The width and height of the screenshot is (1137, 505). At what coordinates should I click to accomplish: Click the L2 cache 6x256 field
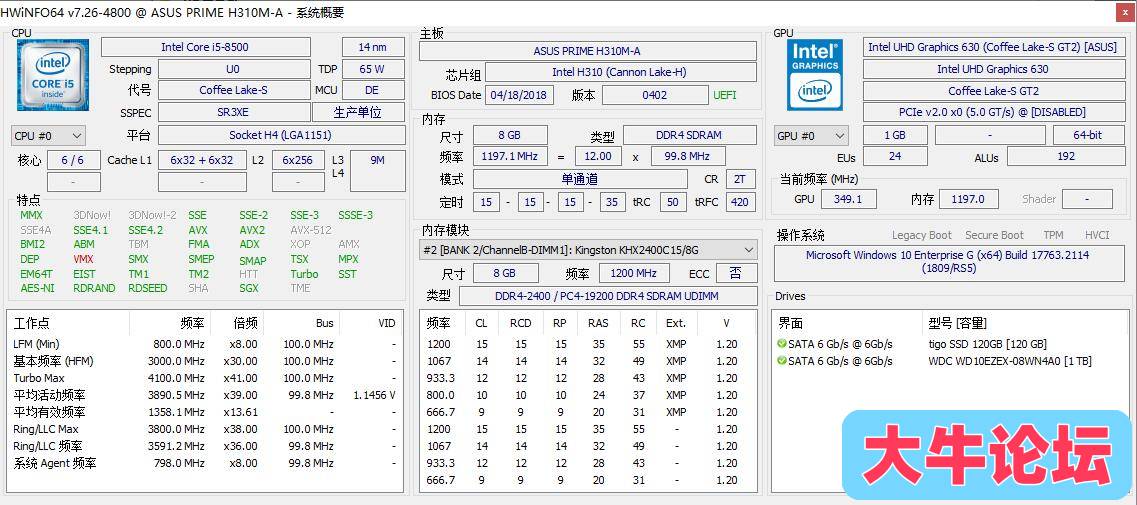[297, 160]
